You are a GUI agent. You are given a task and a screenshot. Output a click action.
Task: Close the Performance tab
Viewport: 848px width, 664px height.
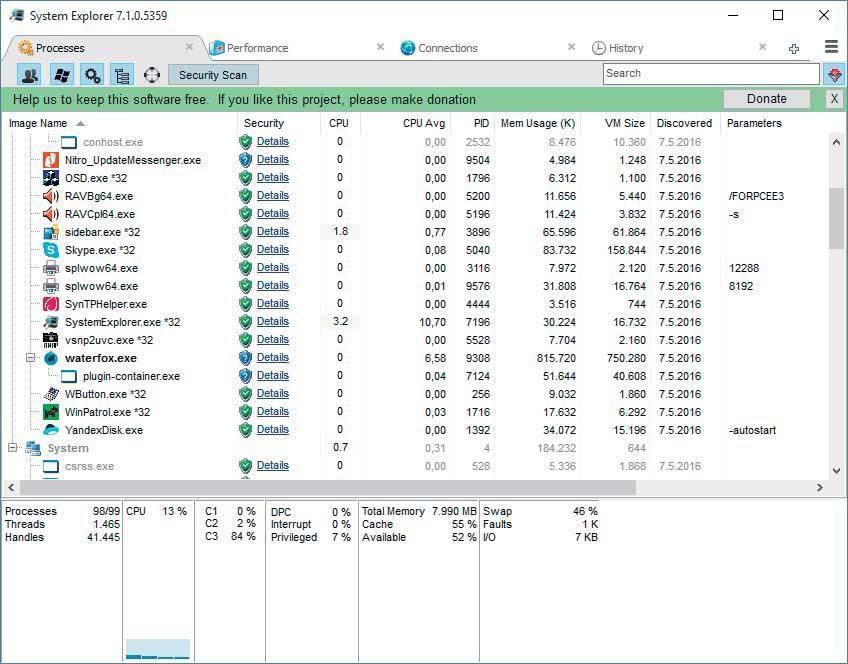(381, 47)
